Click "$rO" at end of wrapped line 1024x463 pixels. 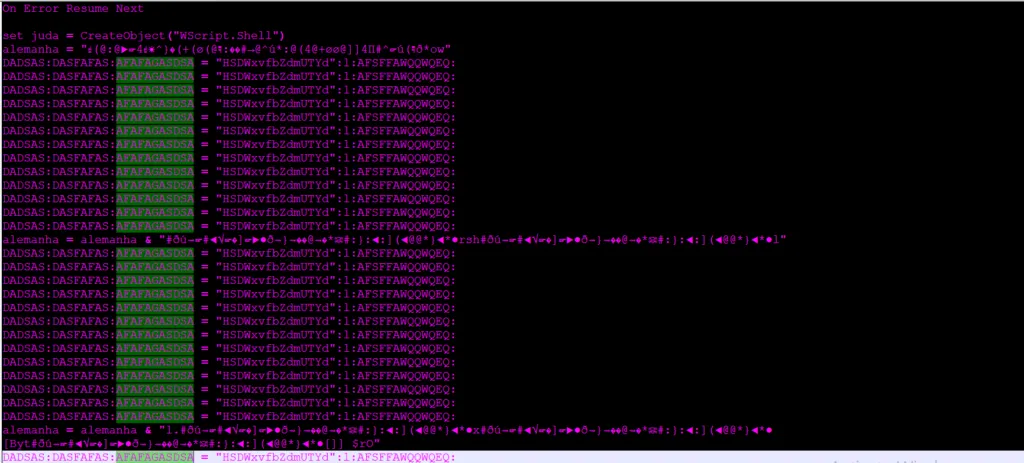pos(362,444)
